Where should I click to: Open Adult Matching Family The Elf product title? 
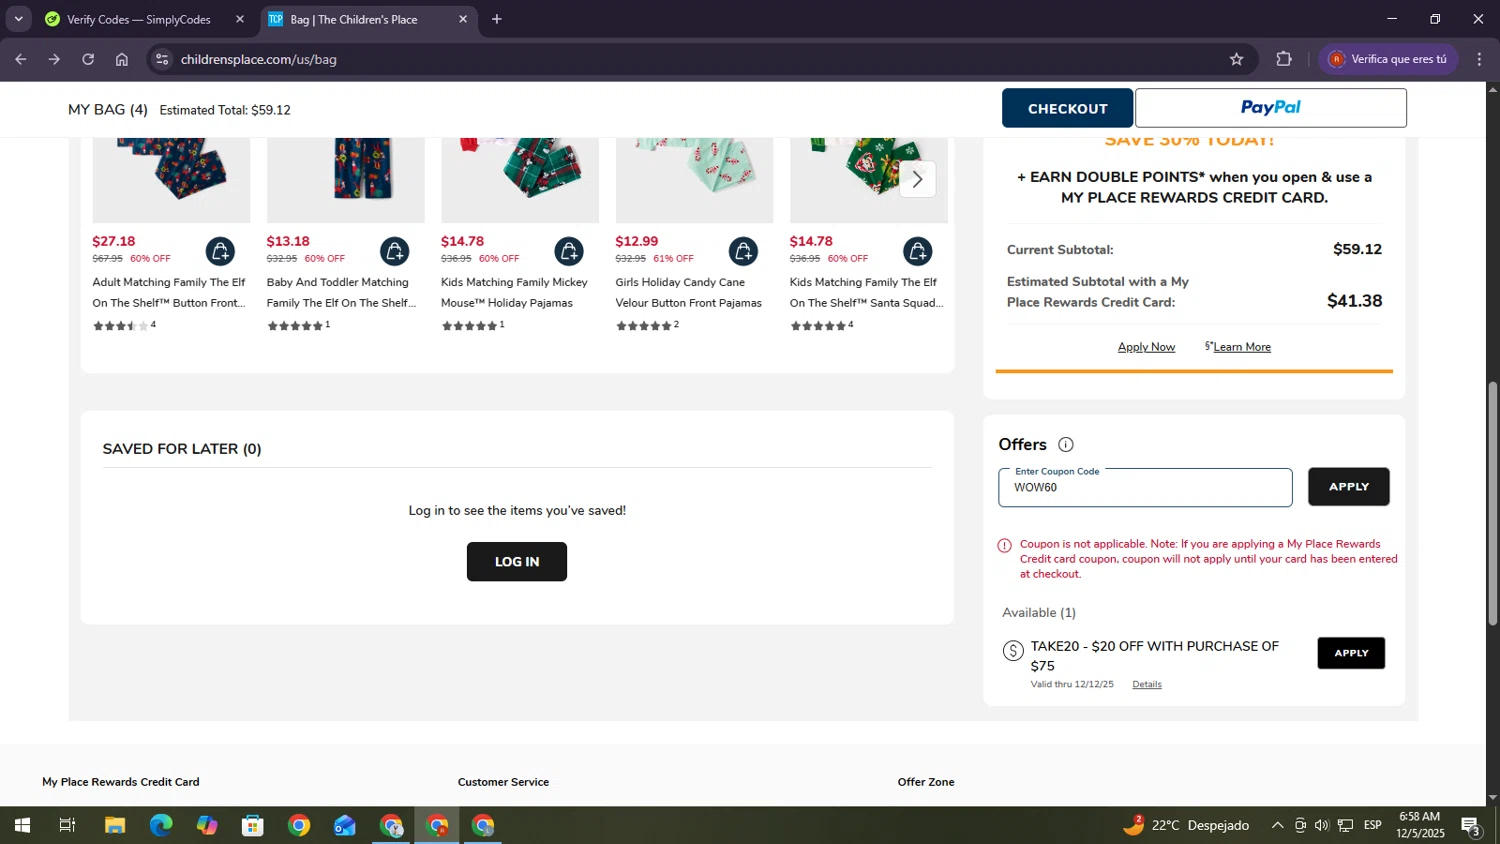tap(169, 292)
